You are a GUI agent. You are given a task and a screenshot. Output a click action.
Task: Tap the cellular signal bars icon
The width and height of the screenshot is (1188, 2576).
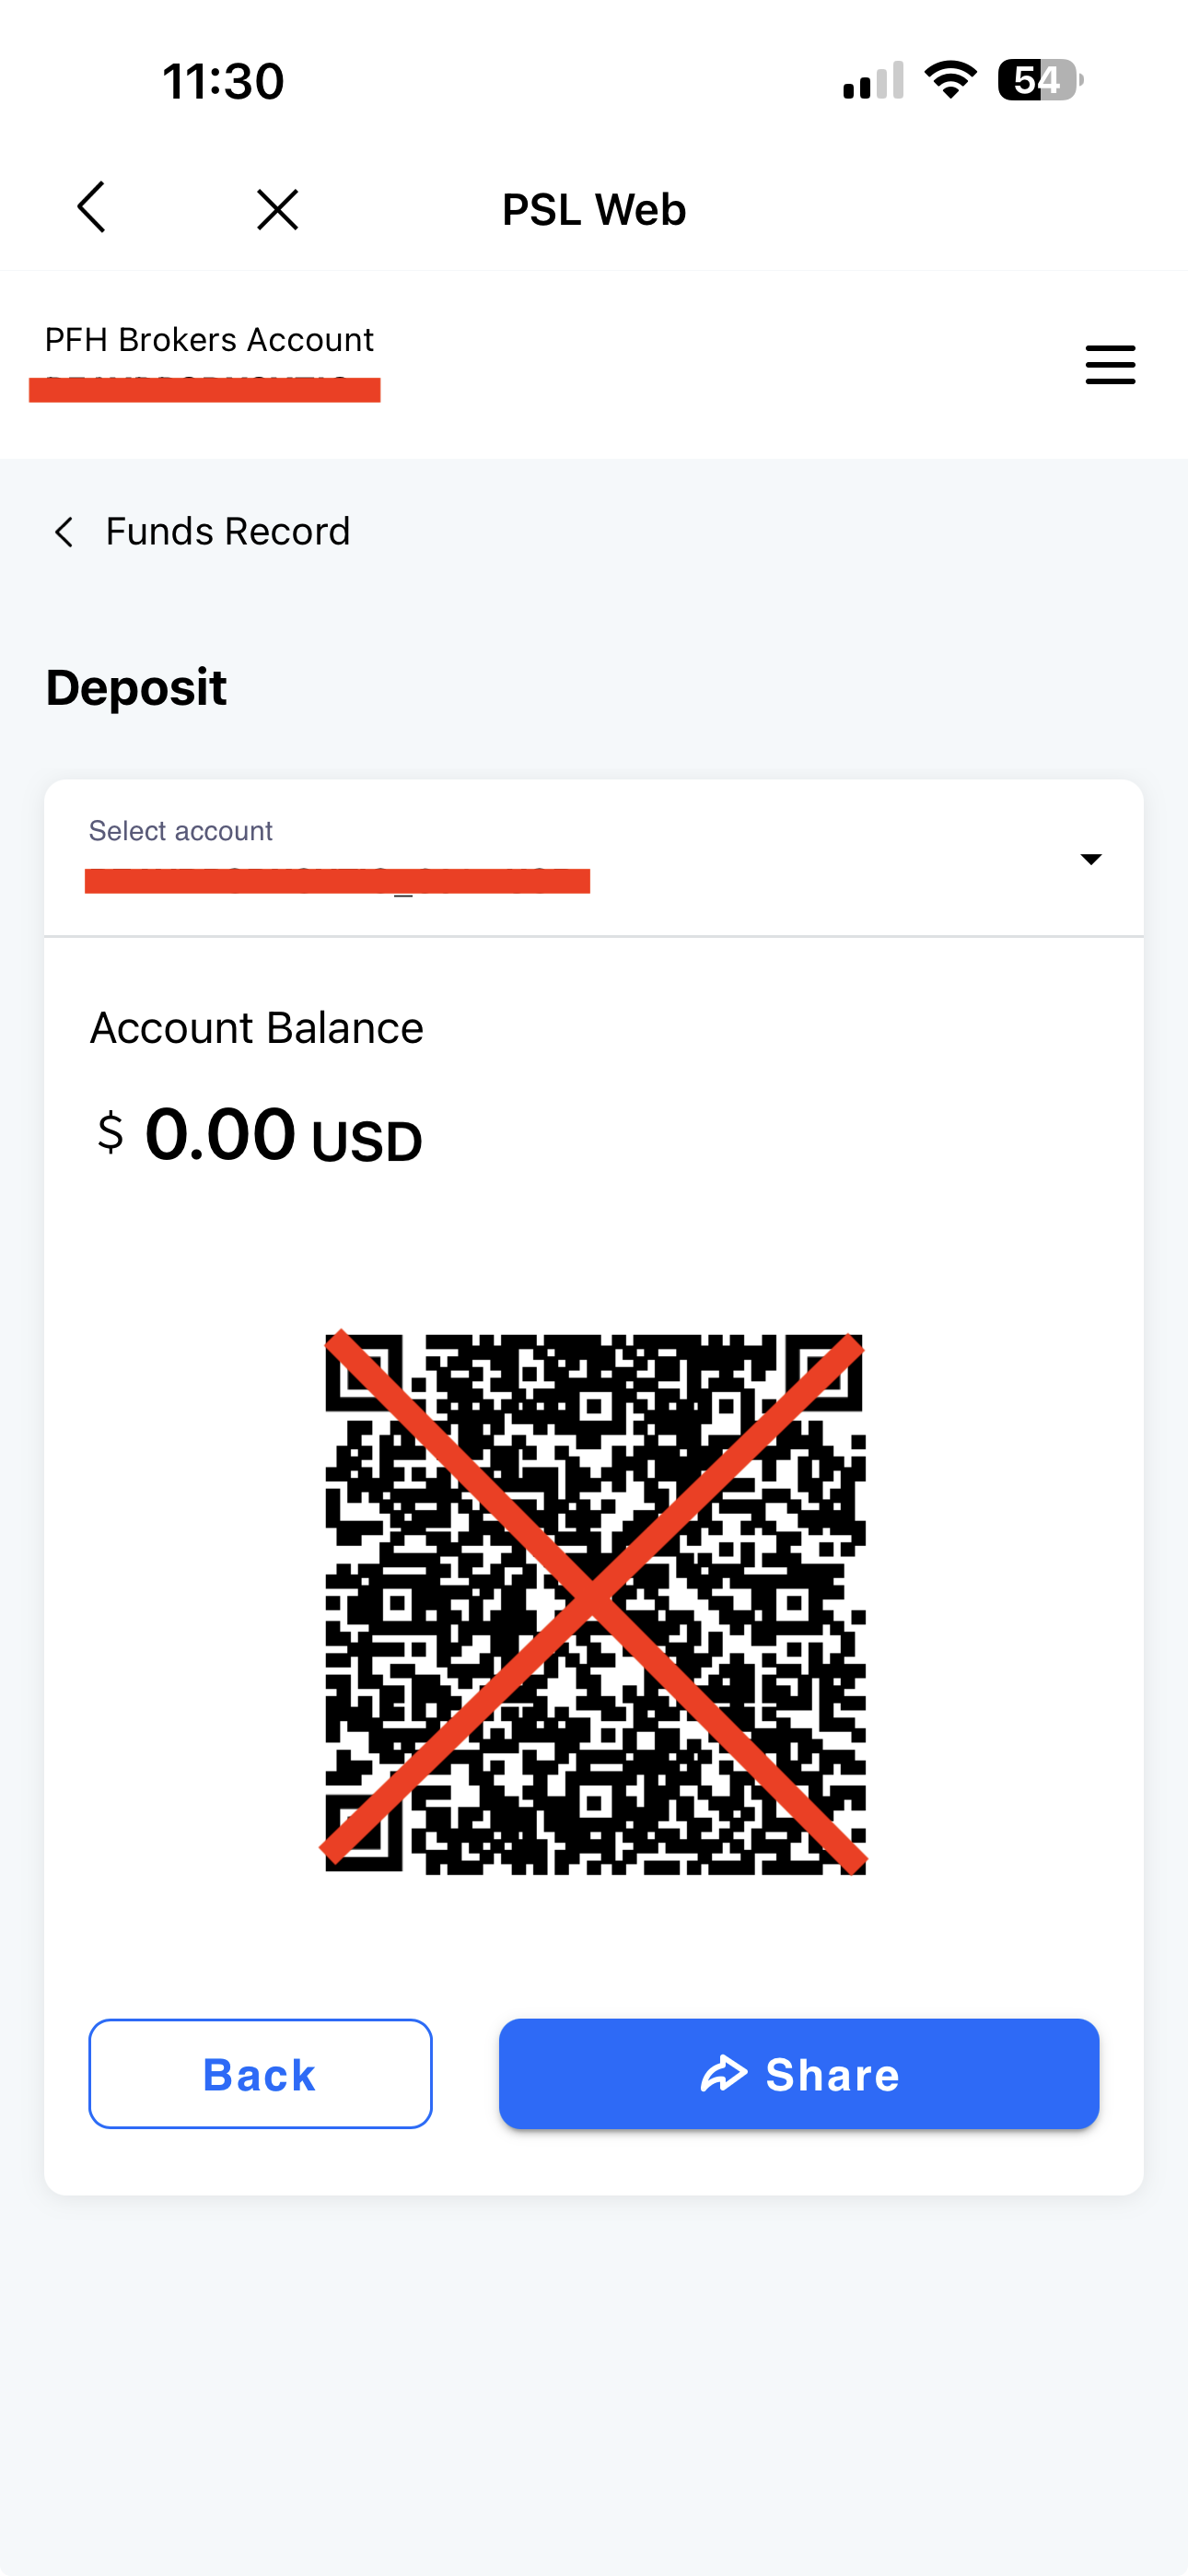[873, 81]
